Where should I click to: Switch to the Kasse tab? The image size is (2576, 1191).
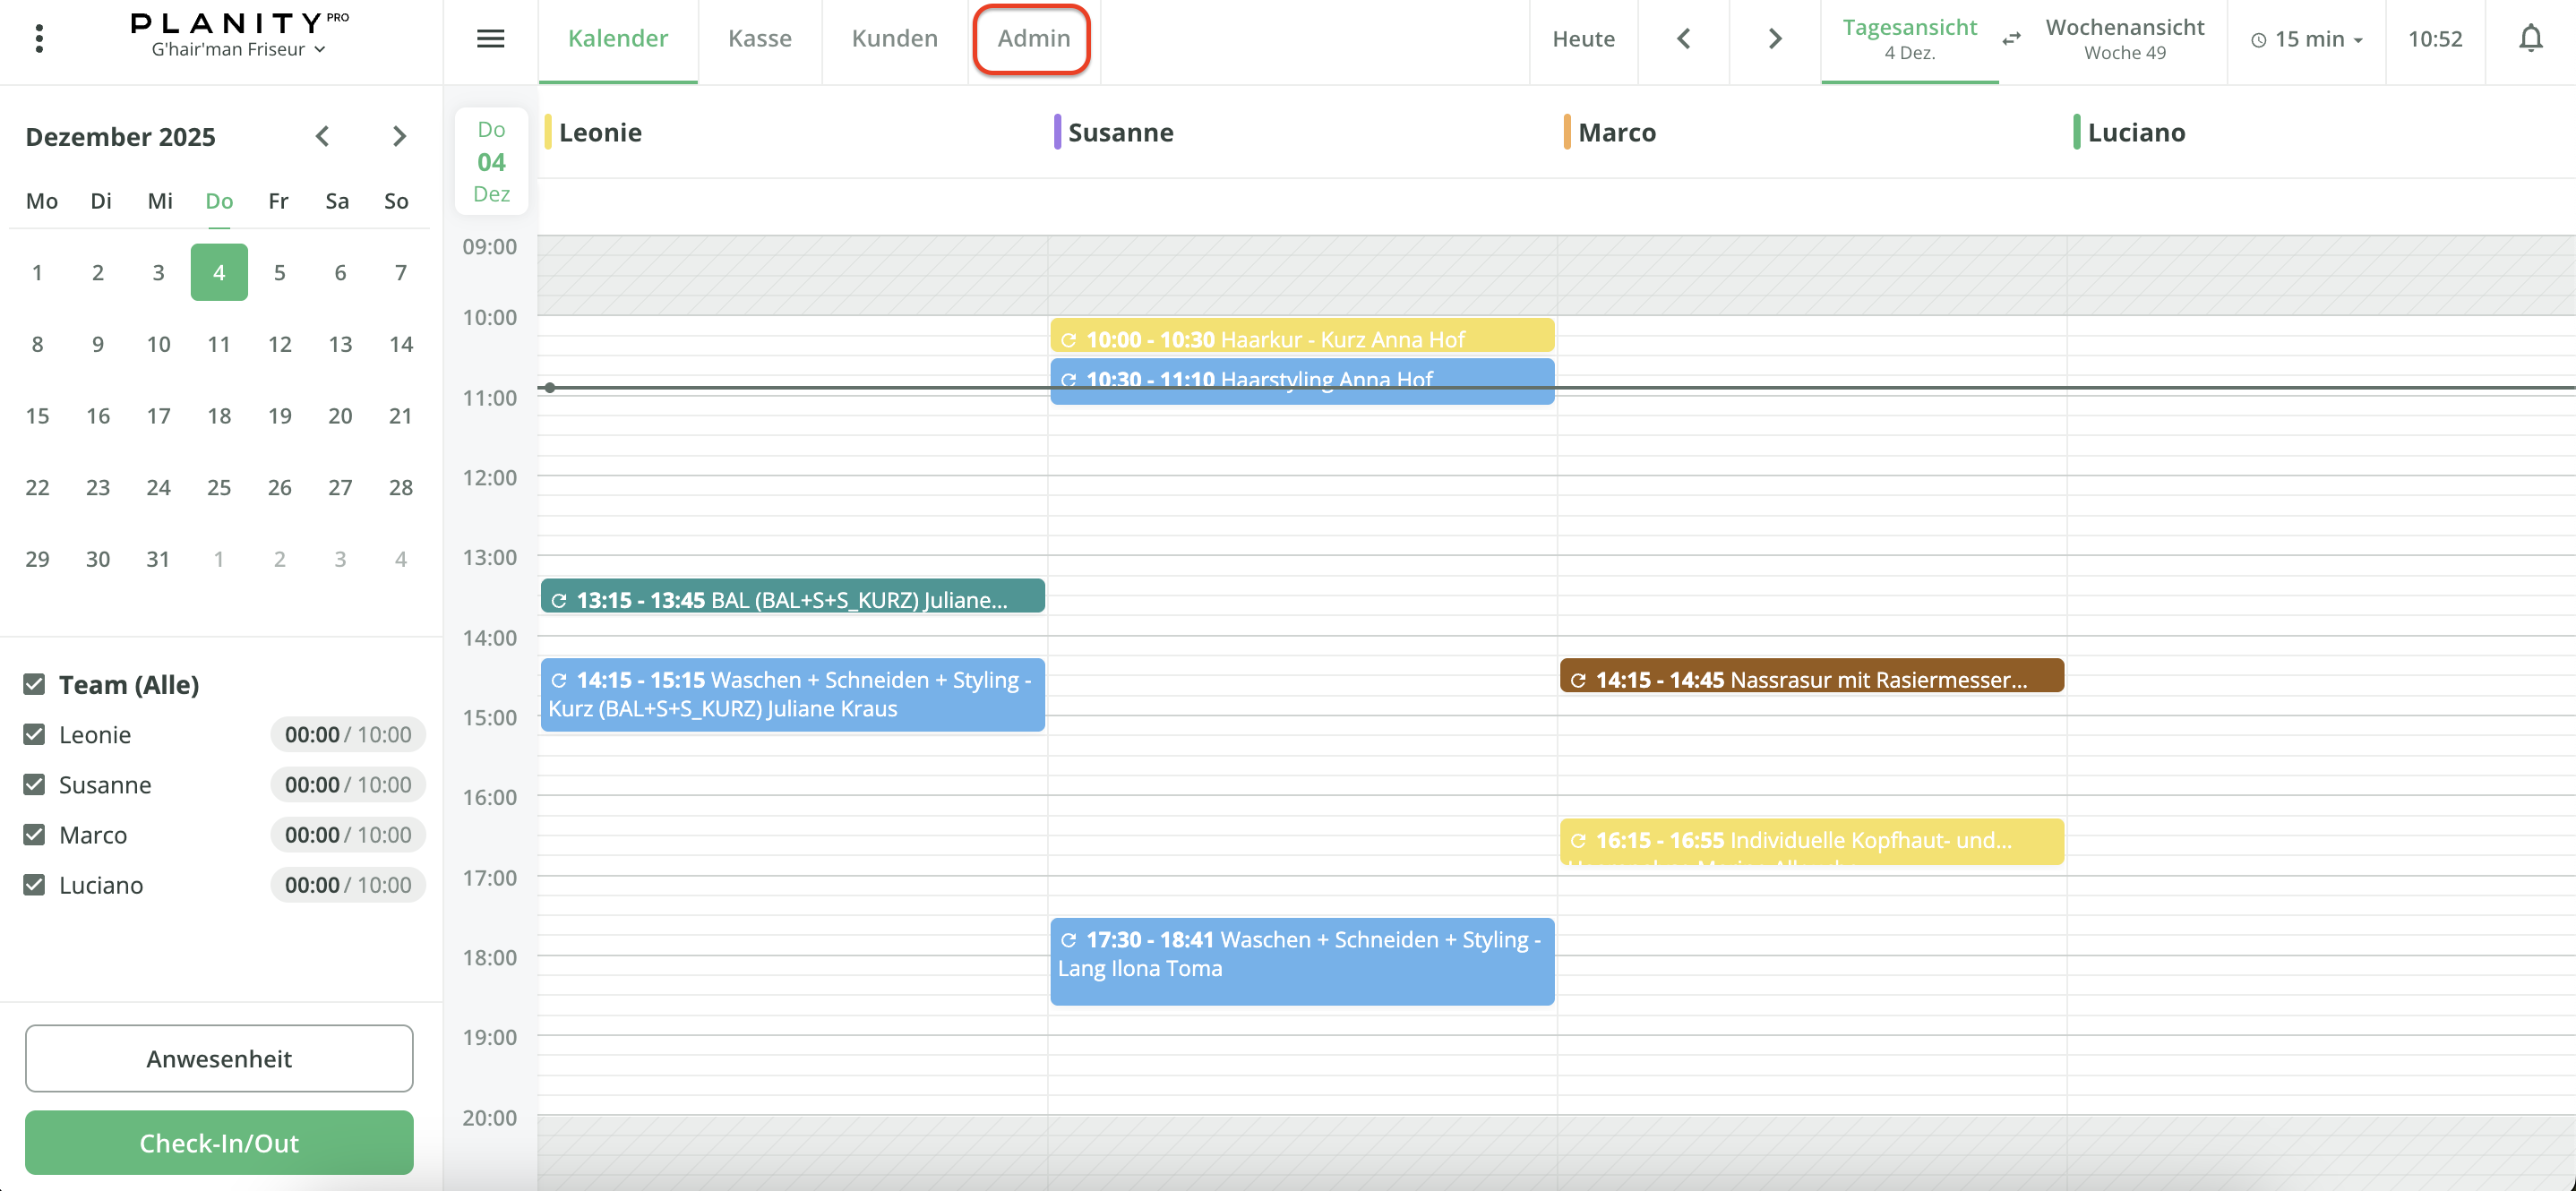click(759, 39)
